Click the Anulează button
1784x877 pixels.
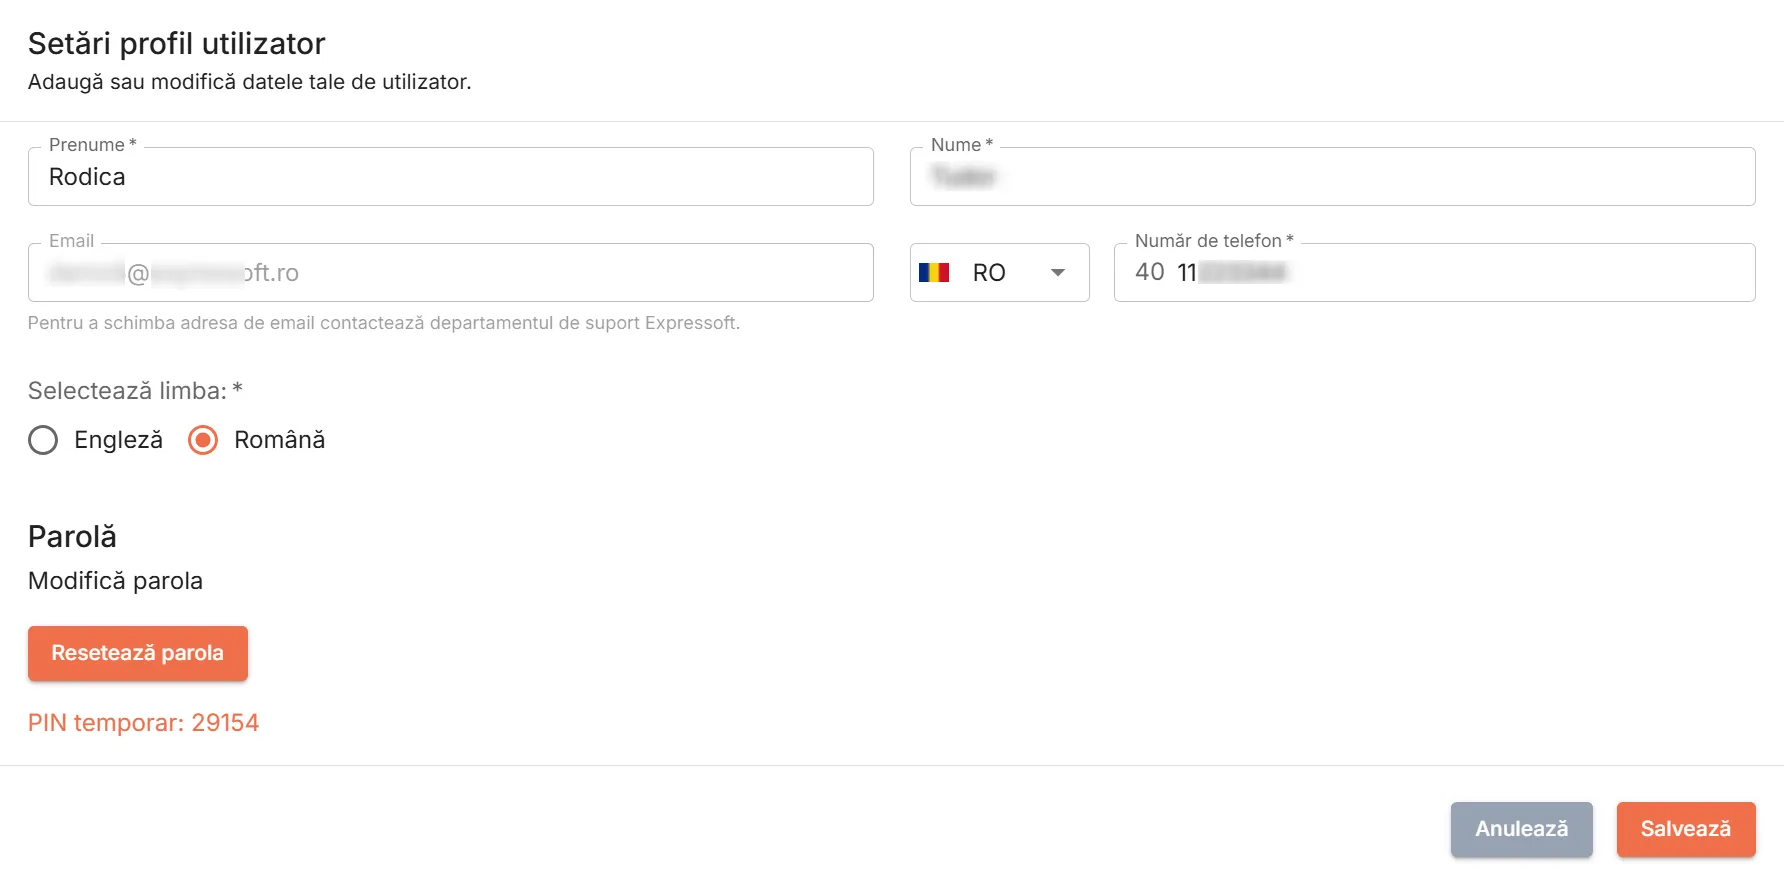point(1521,829)
